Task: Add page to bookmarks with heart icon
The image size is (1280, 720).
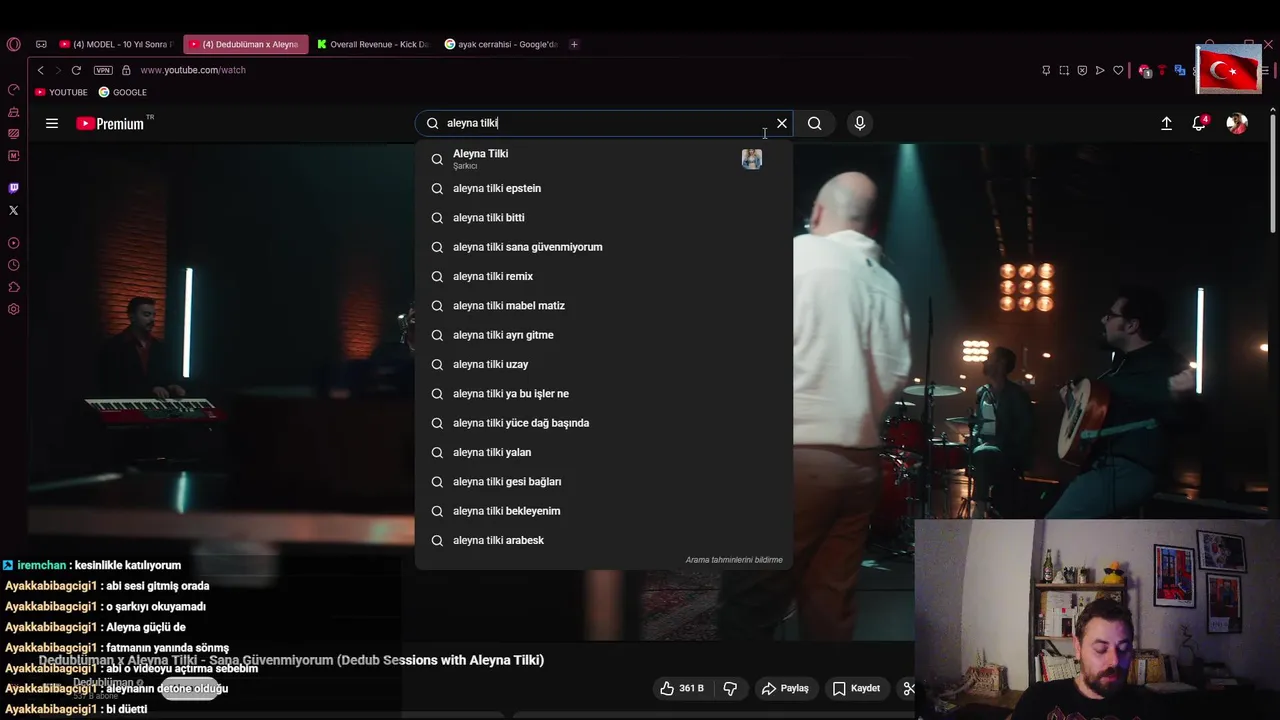Action: tap(1118, 70)
